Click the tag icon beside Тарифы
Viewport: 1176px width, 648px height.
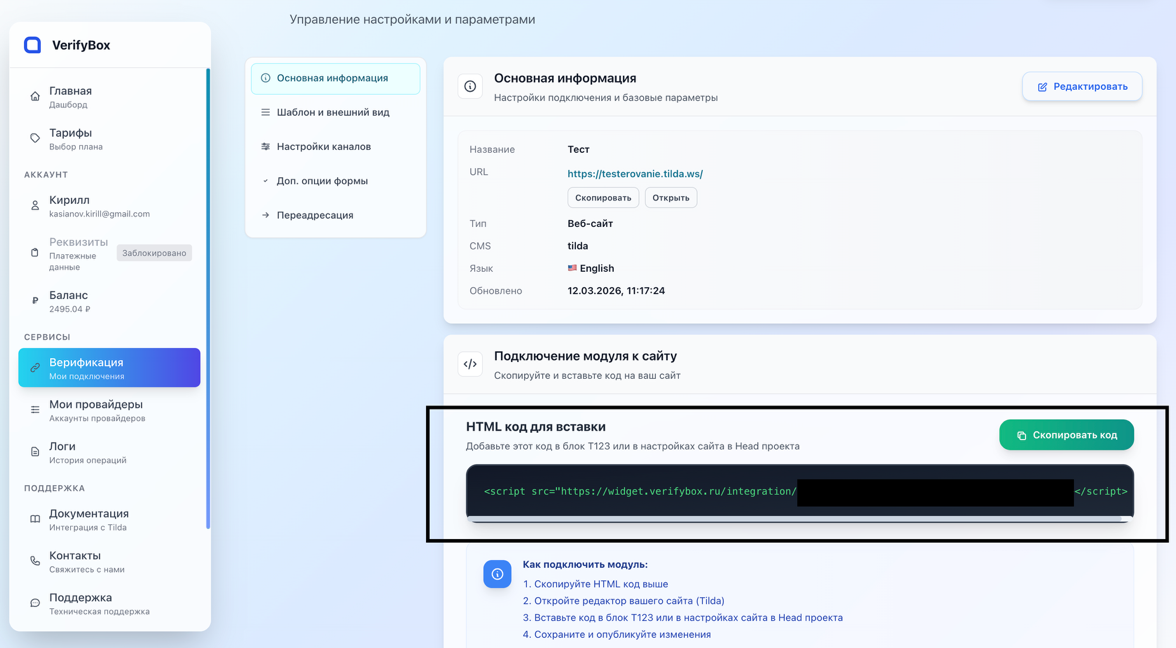click(x=34, y=138)
